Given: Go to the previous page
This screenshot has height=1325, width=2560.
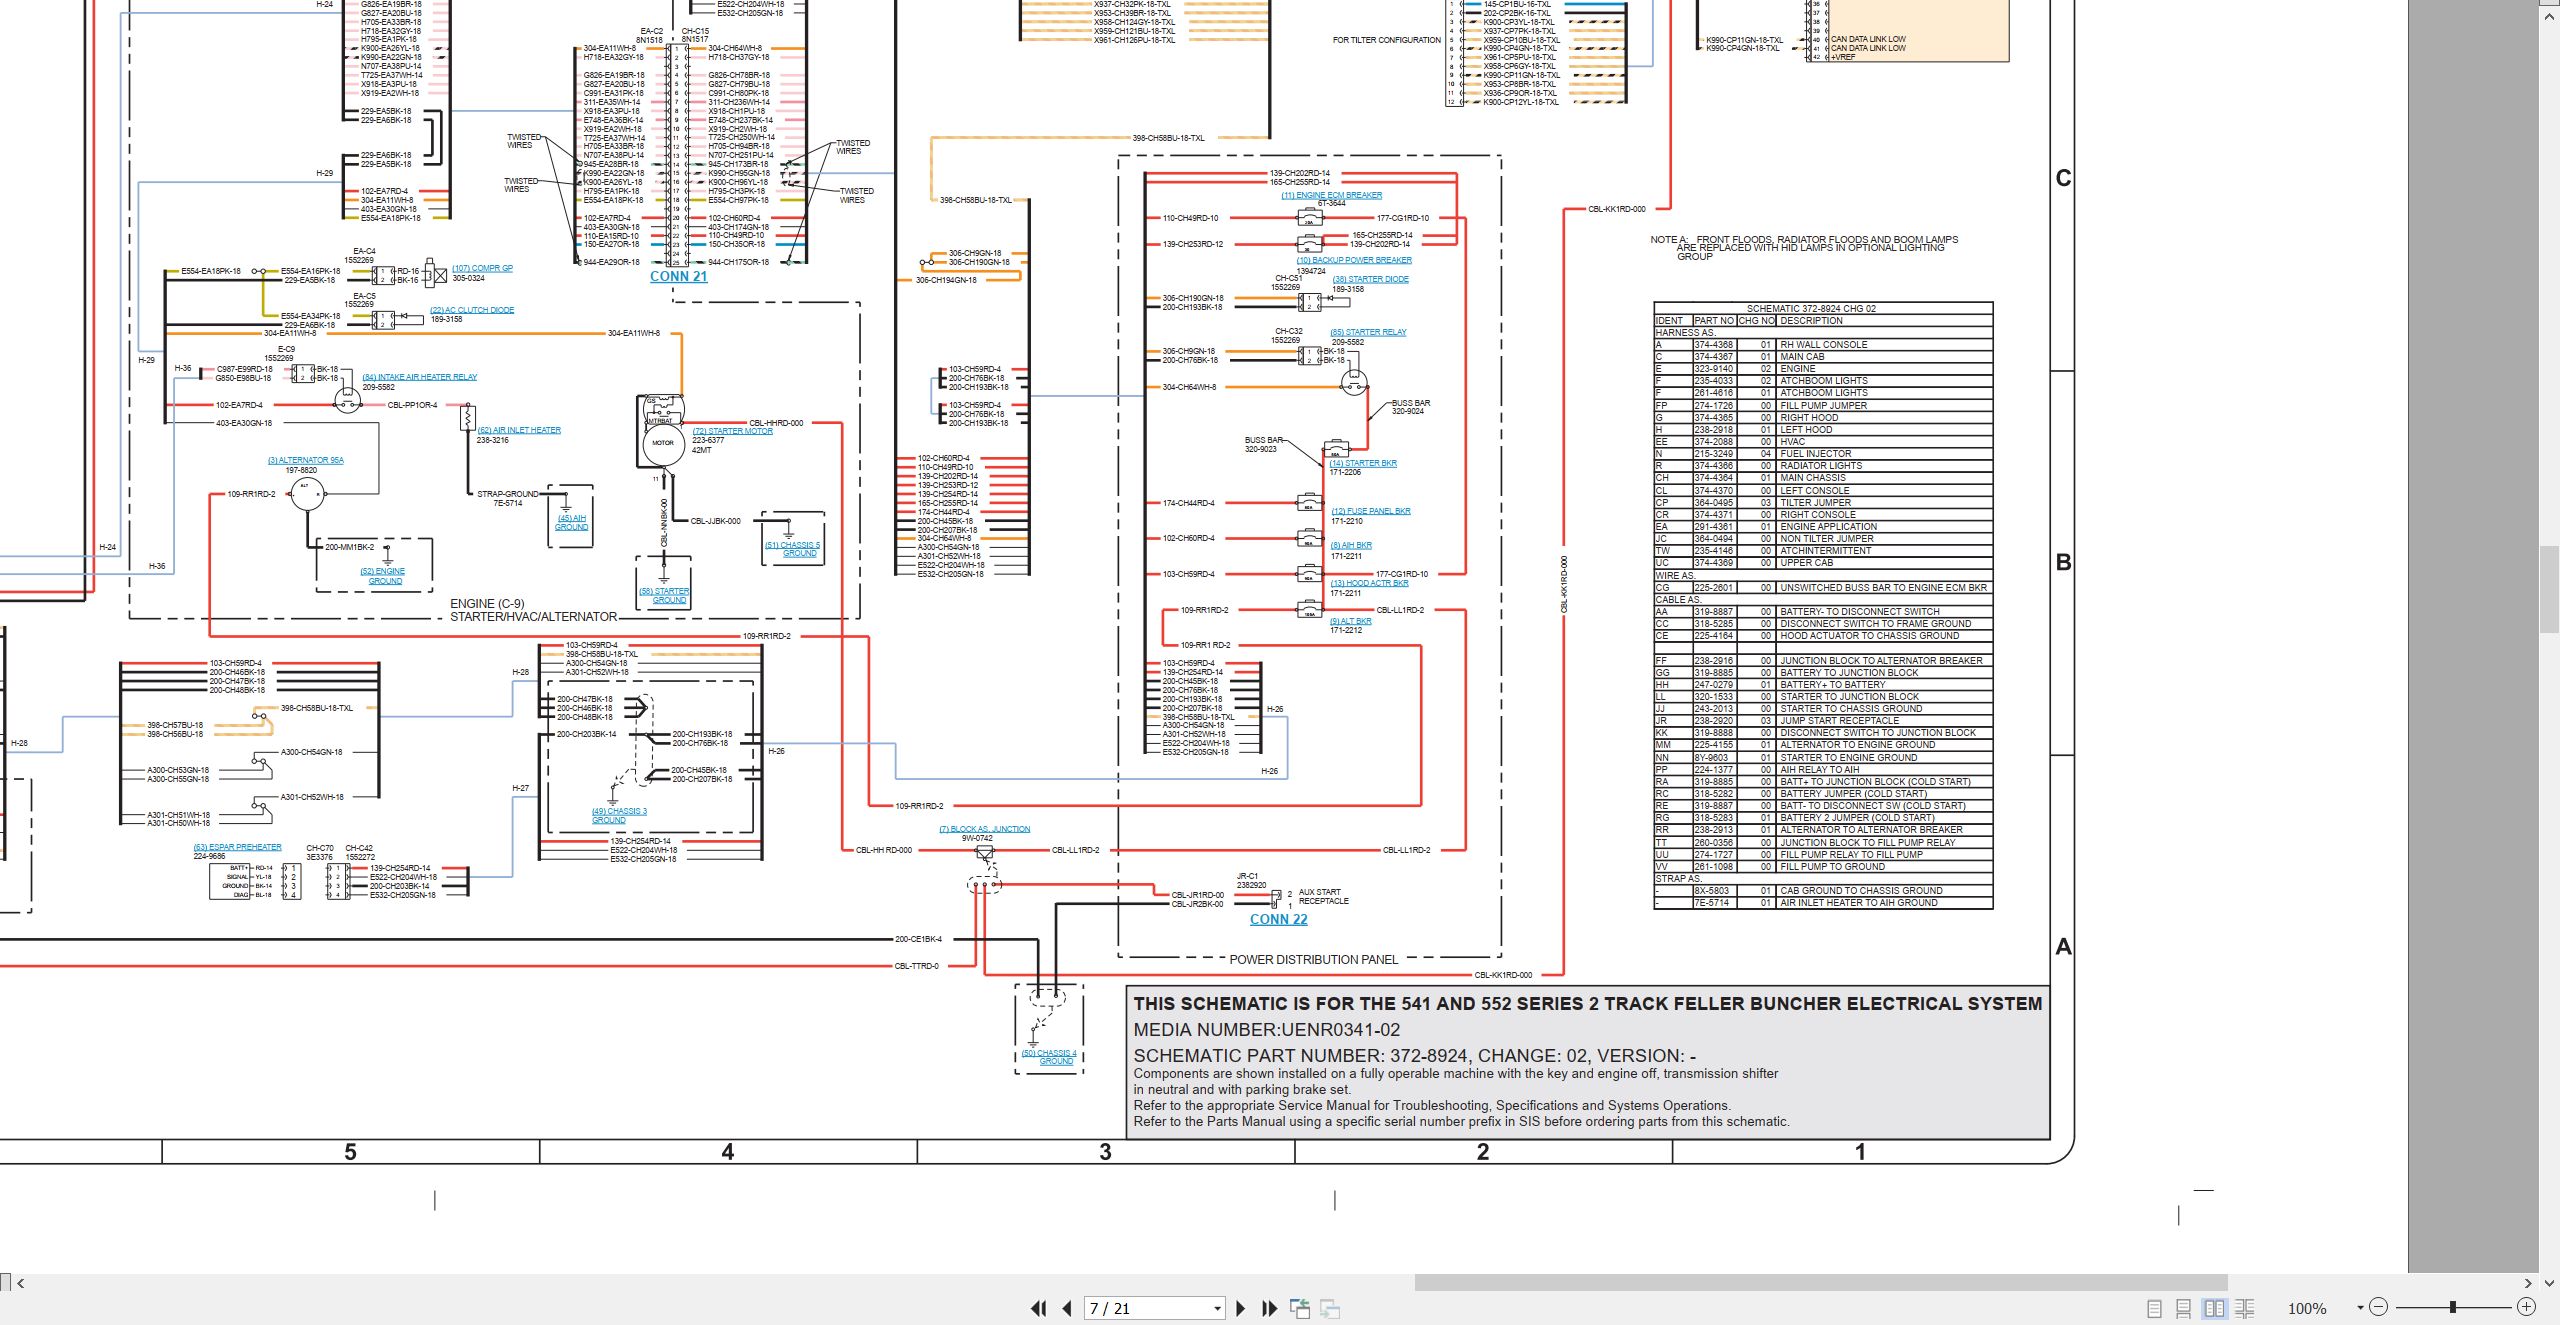Looking at the screenshot, I should click(1067, 1308).
